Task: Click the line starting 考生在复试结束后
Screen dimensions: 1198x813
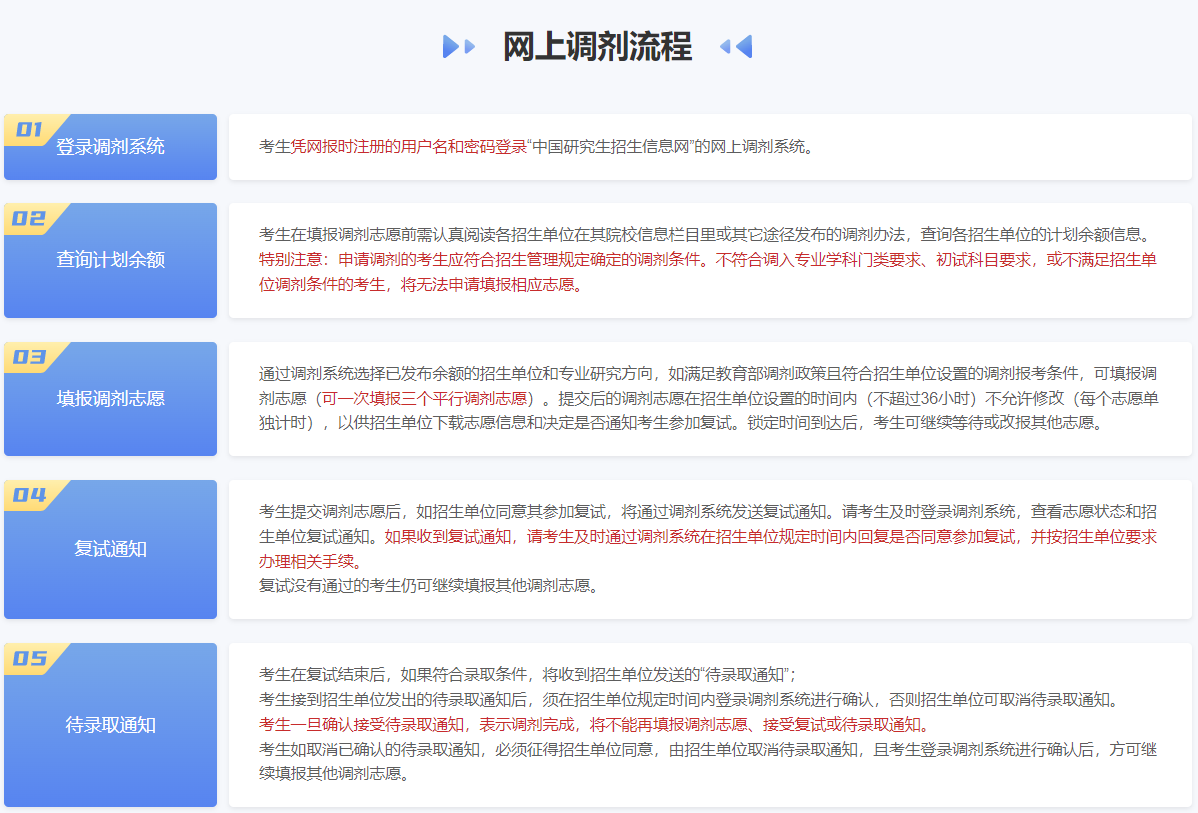Action: (527, 675)
